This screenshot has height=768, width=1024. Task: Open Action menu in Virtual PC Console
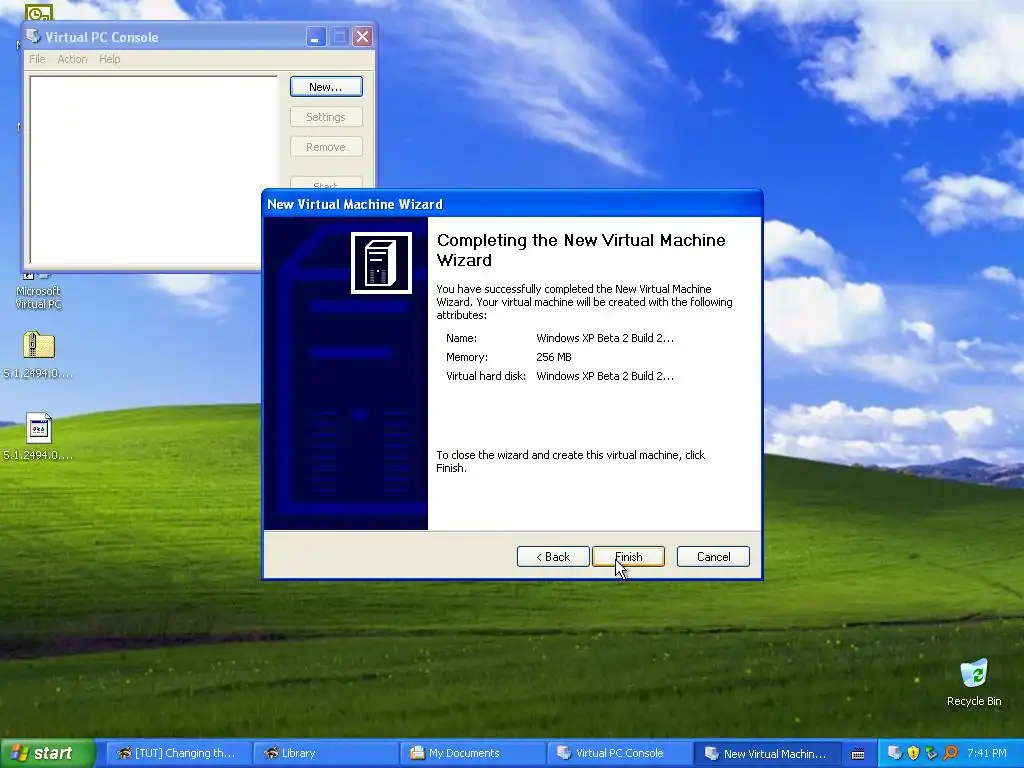pyautogui.click(x=72, y=59)
